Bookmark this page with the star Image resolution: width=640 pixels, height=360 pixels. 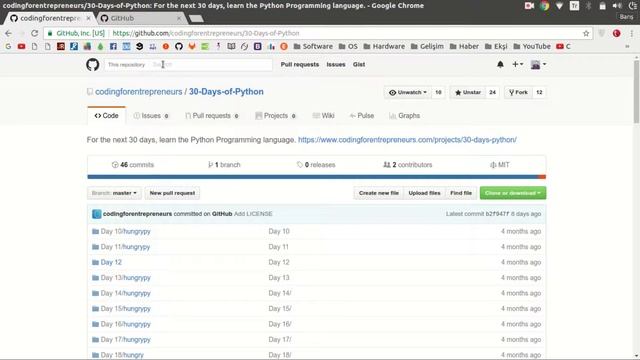click(x=586, y=33)
